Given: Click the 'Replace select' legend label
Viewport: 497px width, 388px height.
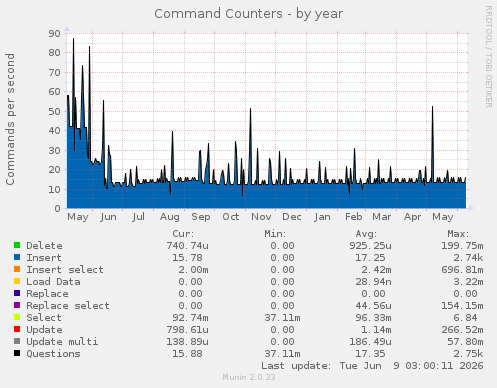Looking at the screenshot, I should 68,306.
